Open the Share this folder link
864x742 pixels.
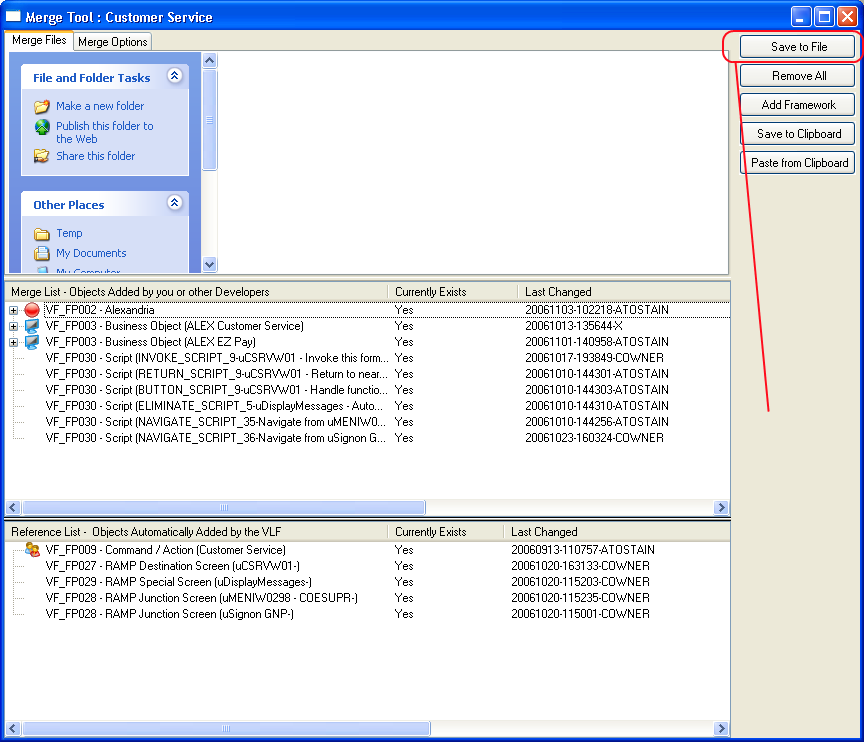(x=95, y=156)
